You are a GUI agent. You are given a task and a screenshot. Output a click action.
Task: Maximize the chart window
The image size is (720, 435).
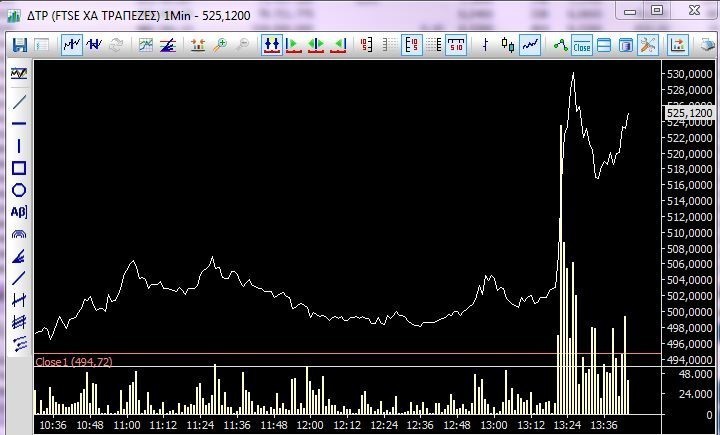coord(657,10)
